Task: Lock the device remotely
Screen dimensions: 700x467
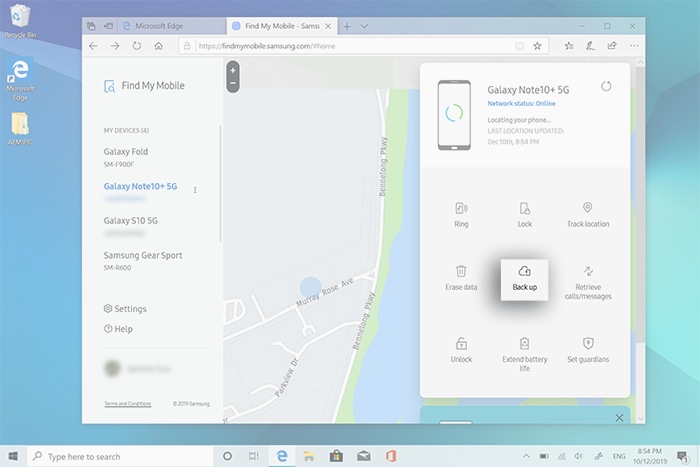Action: (x=525, y=215)
